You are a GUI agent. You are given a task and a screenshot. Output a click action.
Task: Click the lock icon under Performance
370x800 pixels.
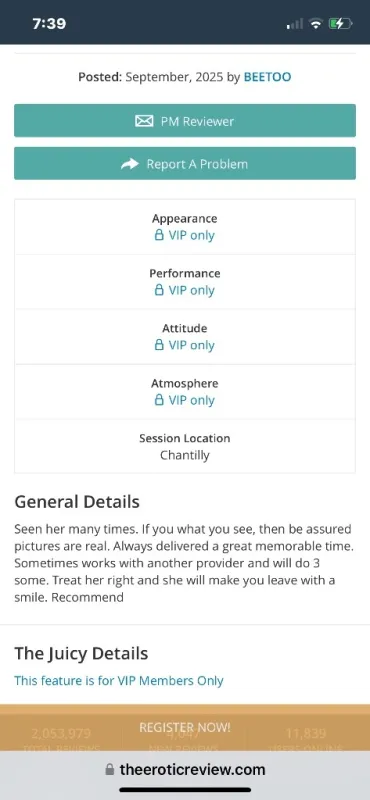coord(159,290)
